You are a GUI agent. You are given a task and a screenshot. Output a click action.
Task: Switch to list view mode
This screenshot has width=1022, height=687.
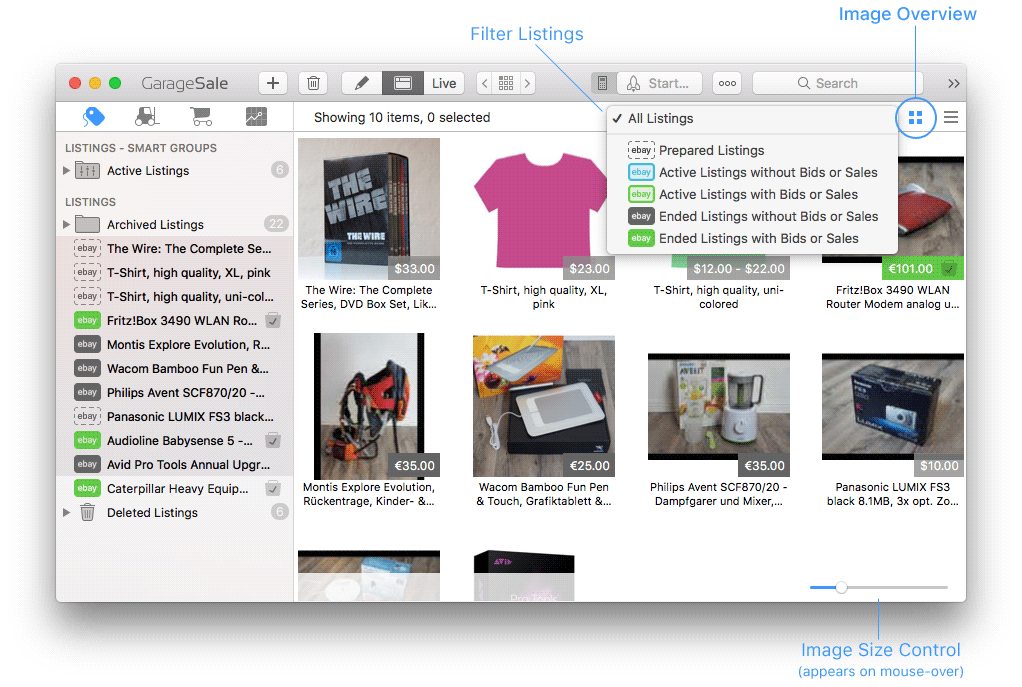(x=950, y=118)
